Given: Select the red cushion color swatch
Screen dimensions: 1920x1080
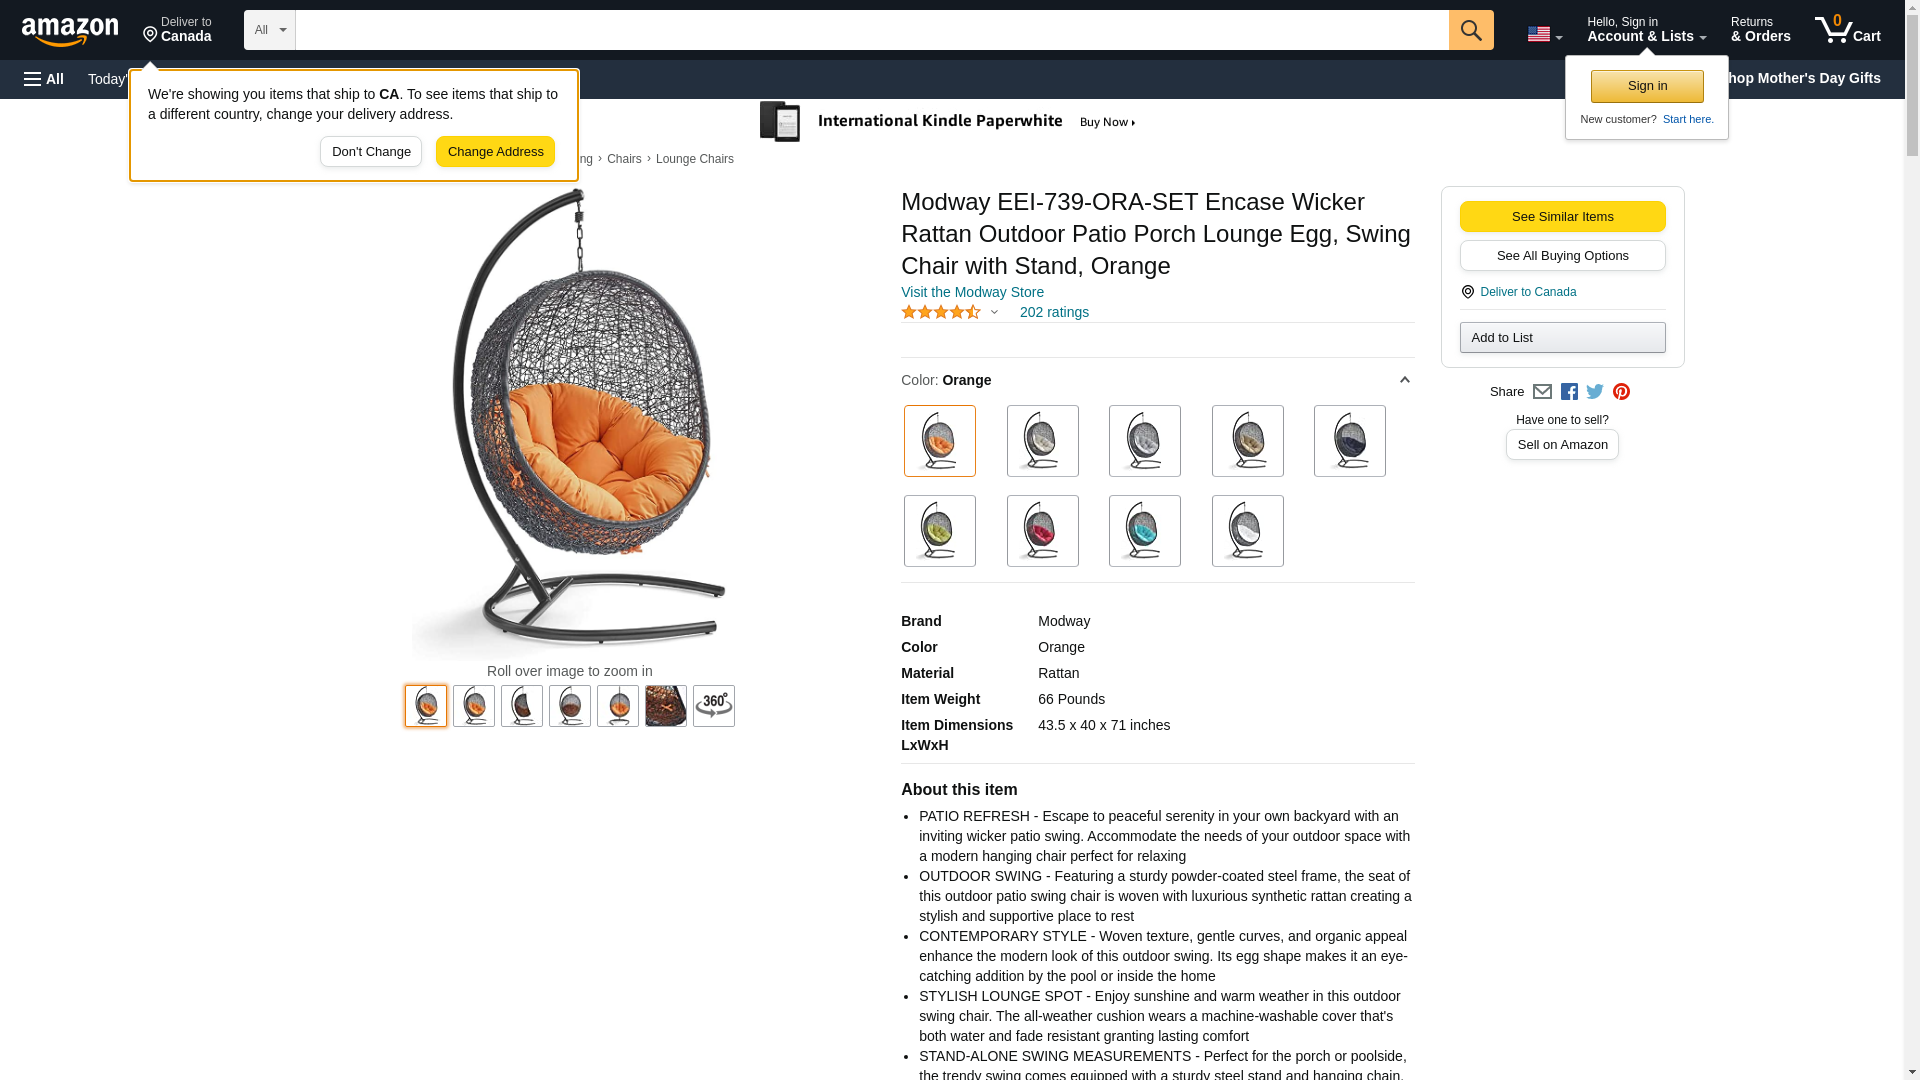Looking at the screenshot, I should tap(1043, 531).
